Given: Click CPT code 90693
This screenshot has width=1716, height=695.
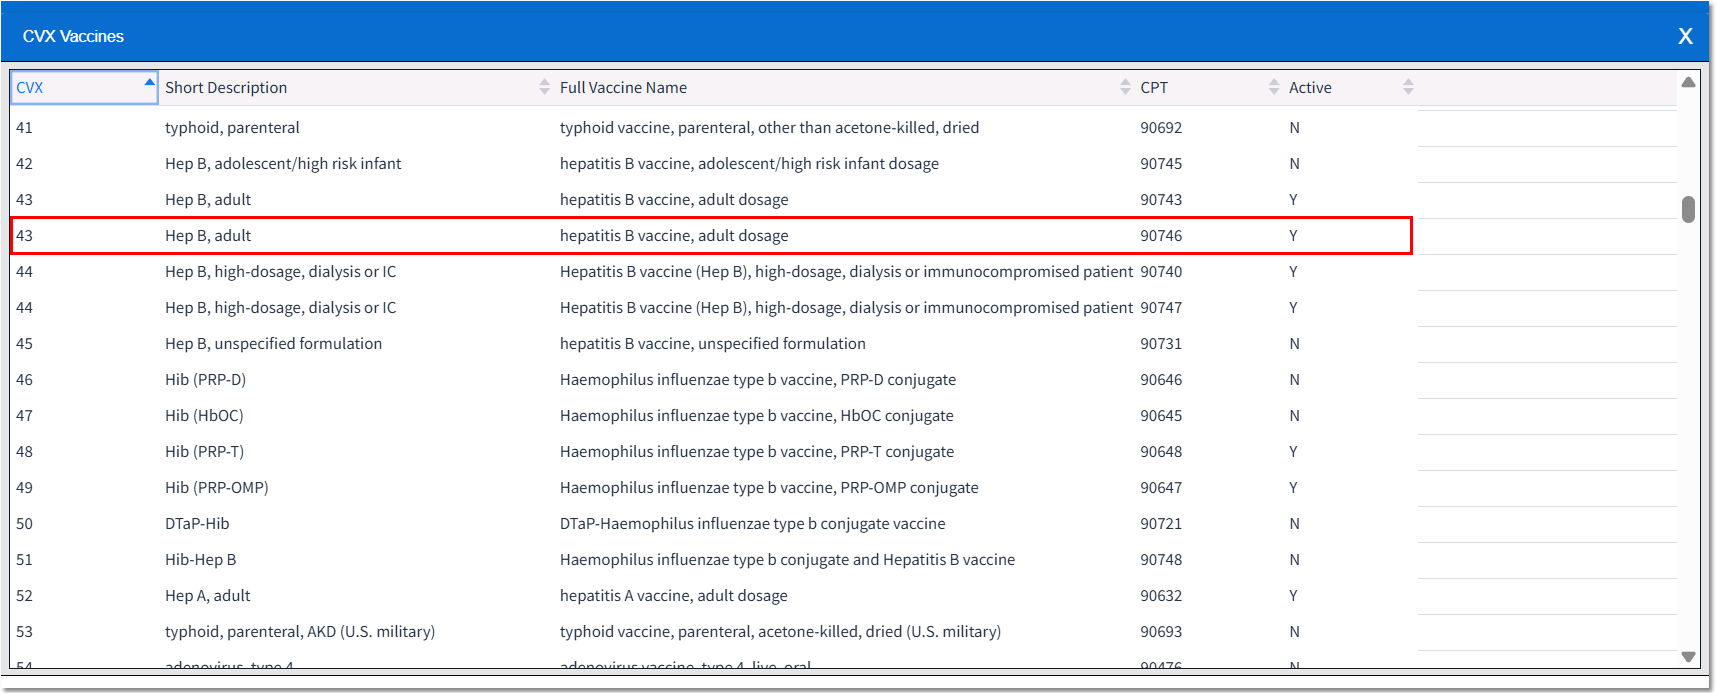Looking at the screenshot, I should (1161, 631).
